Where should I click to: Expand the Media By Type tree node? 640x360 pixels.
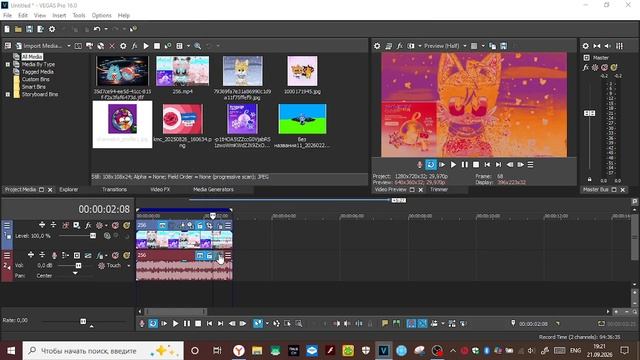point(7,64)
